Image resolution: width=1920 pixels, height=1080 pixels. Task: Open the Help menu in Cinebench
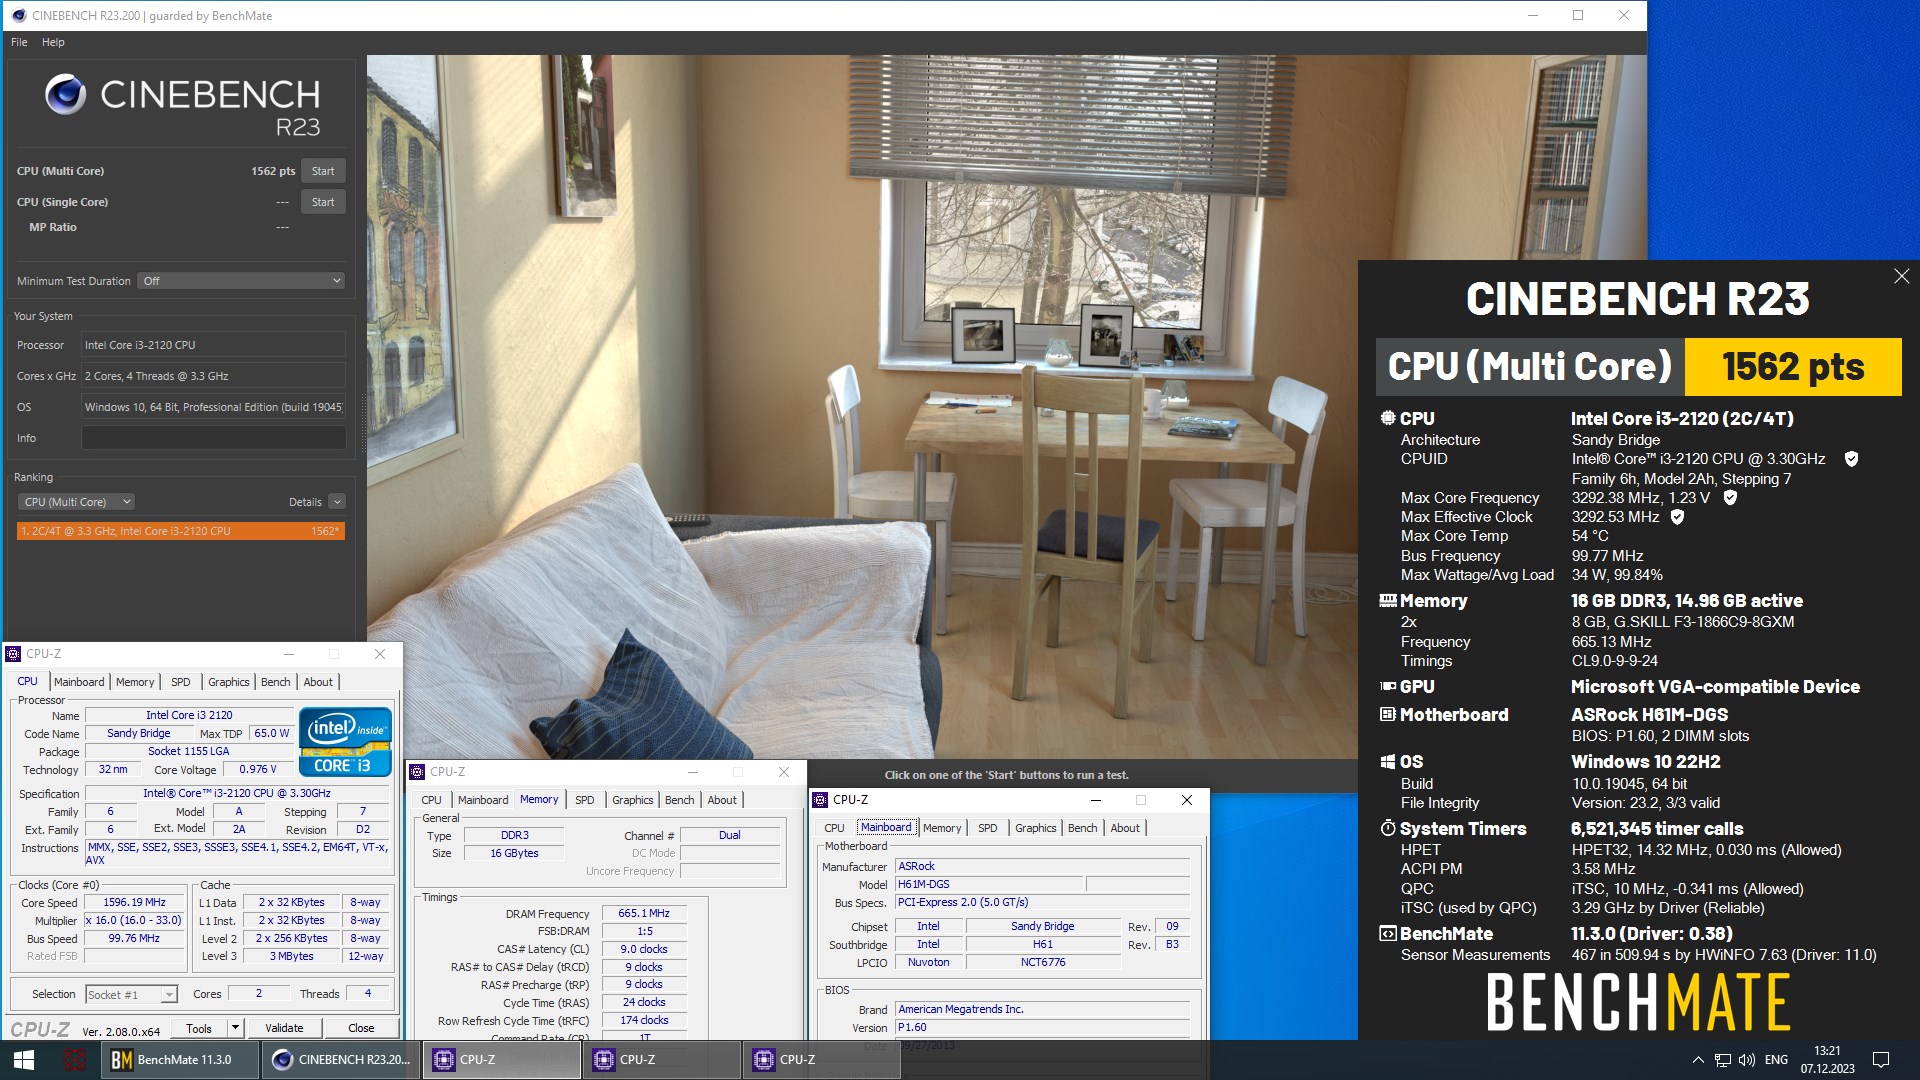click(53, 42)
